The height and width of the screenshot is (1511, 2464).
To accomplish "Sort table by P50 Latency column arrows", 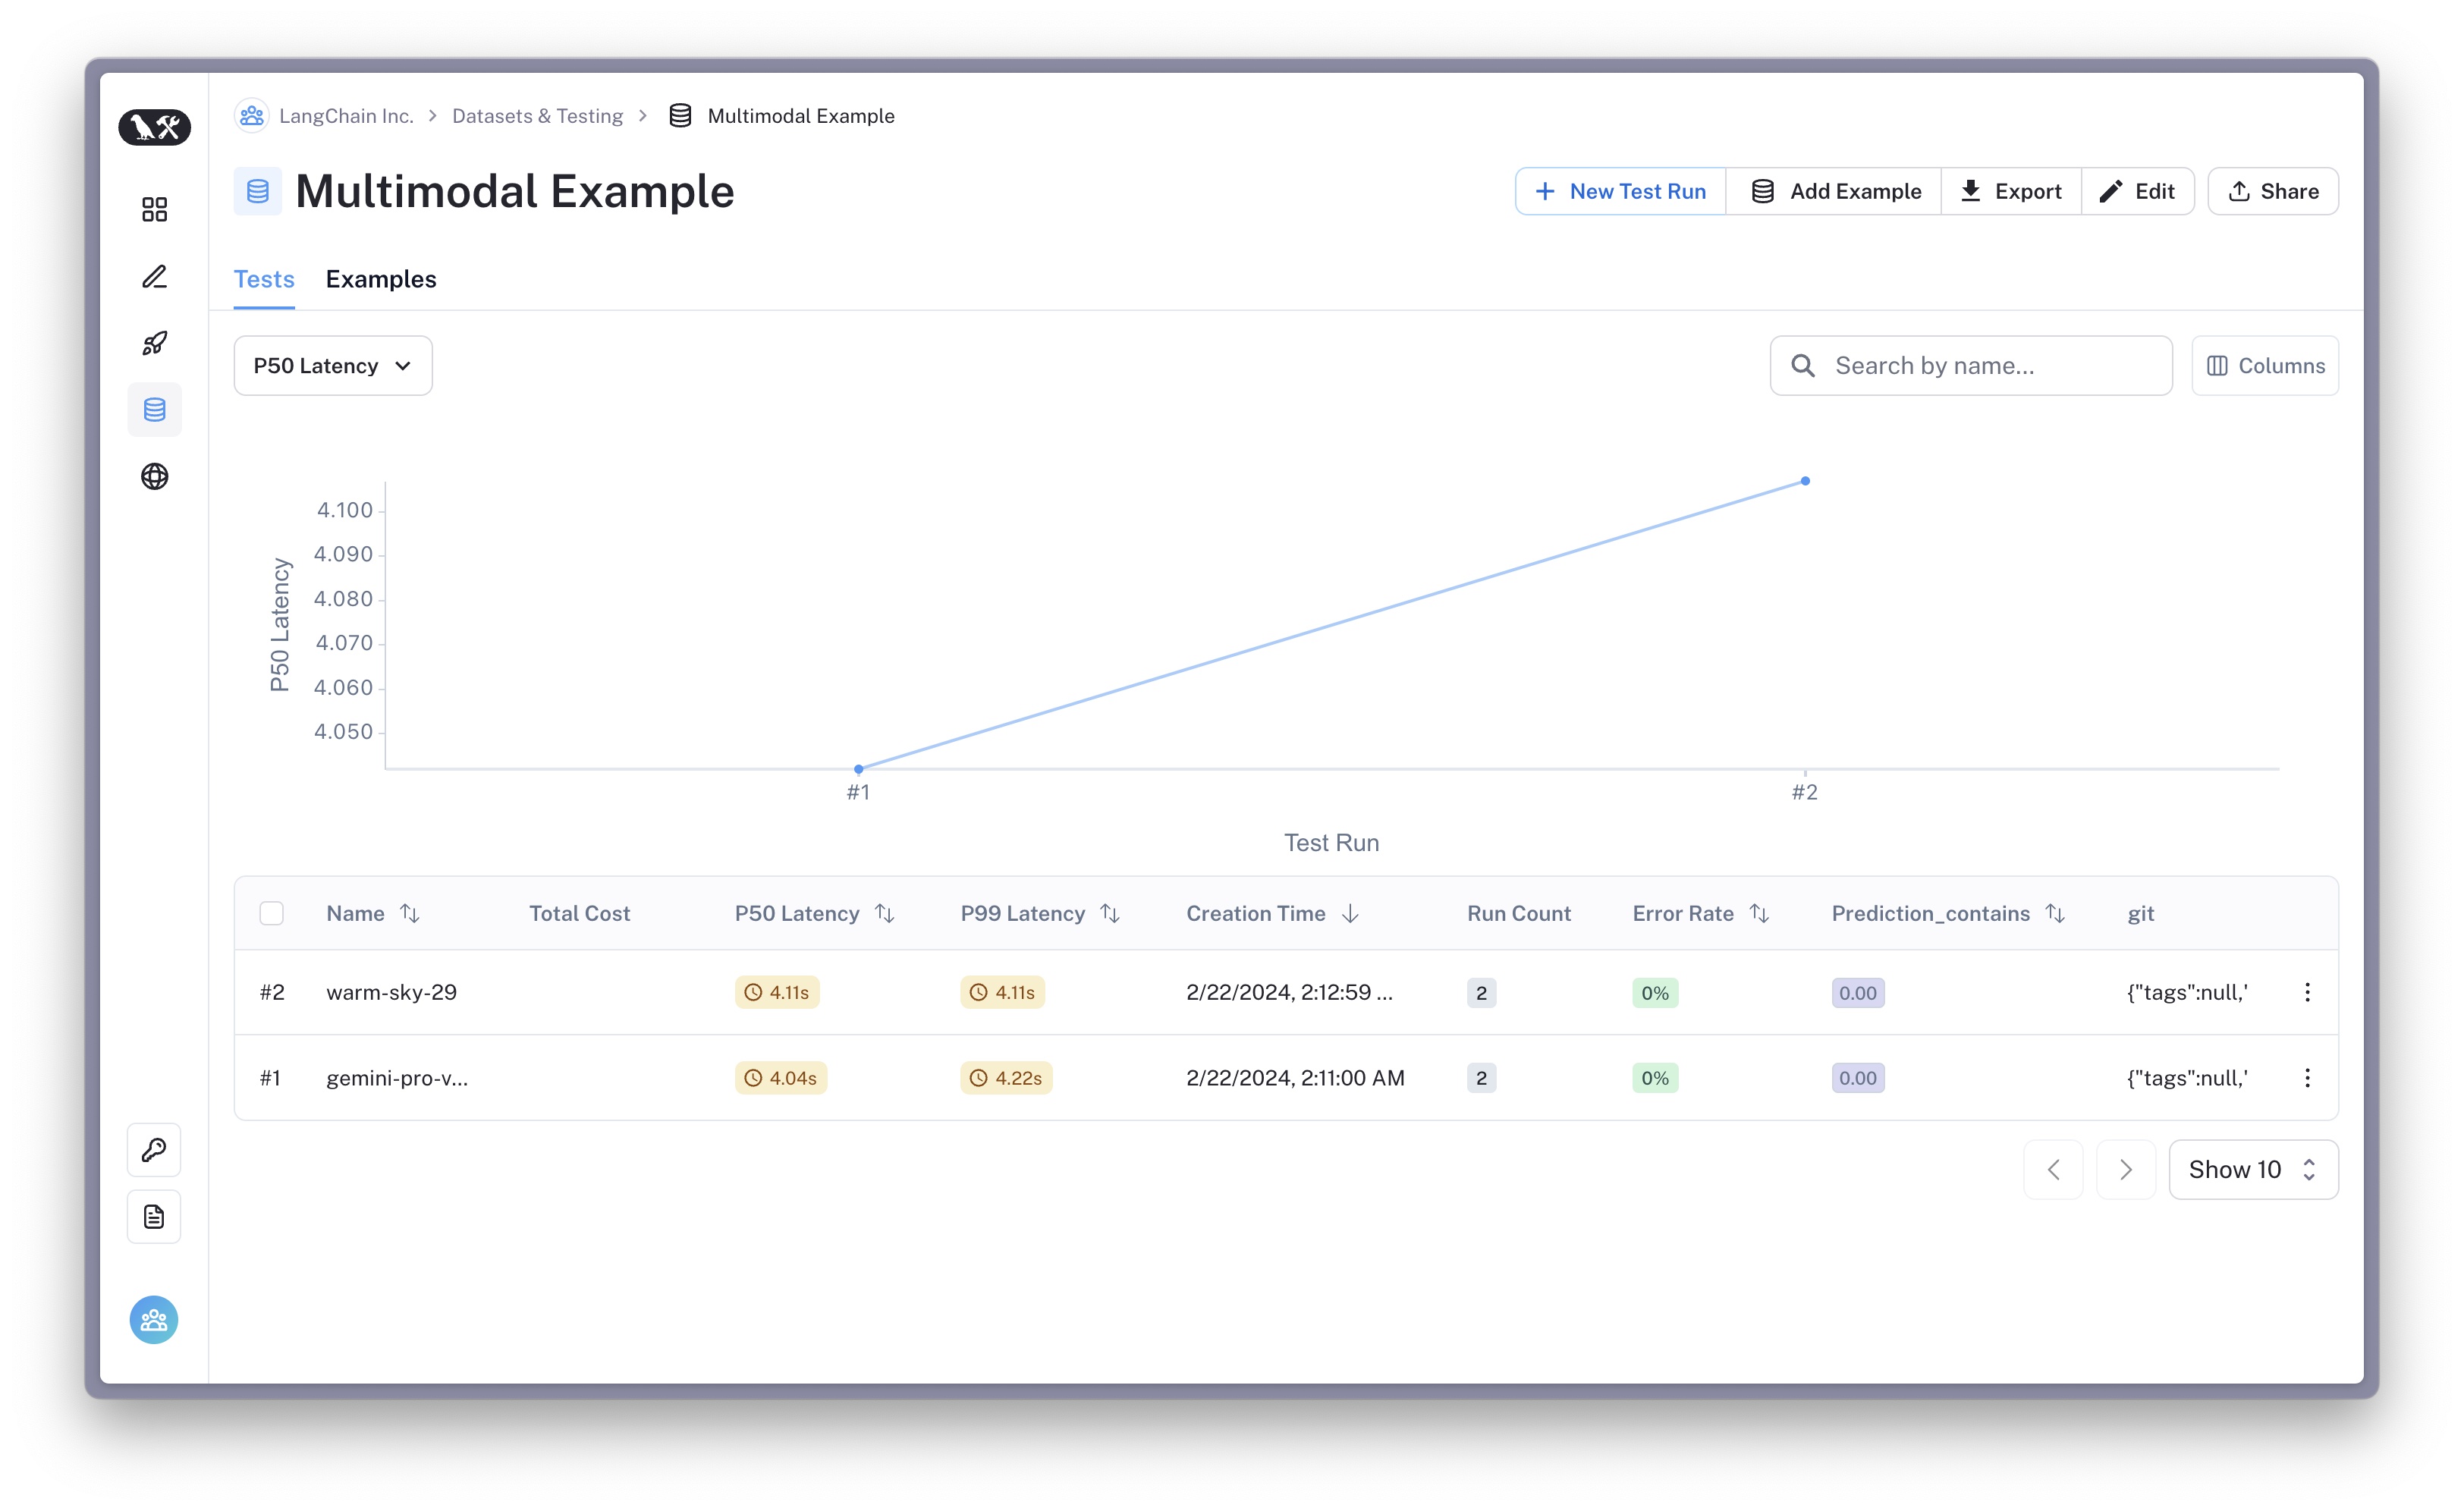I will pos(885,913).
